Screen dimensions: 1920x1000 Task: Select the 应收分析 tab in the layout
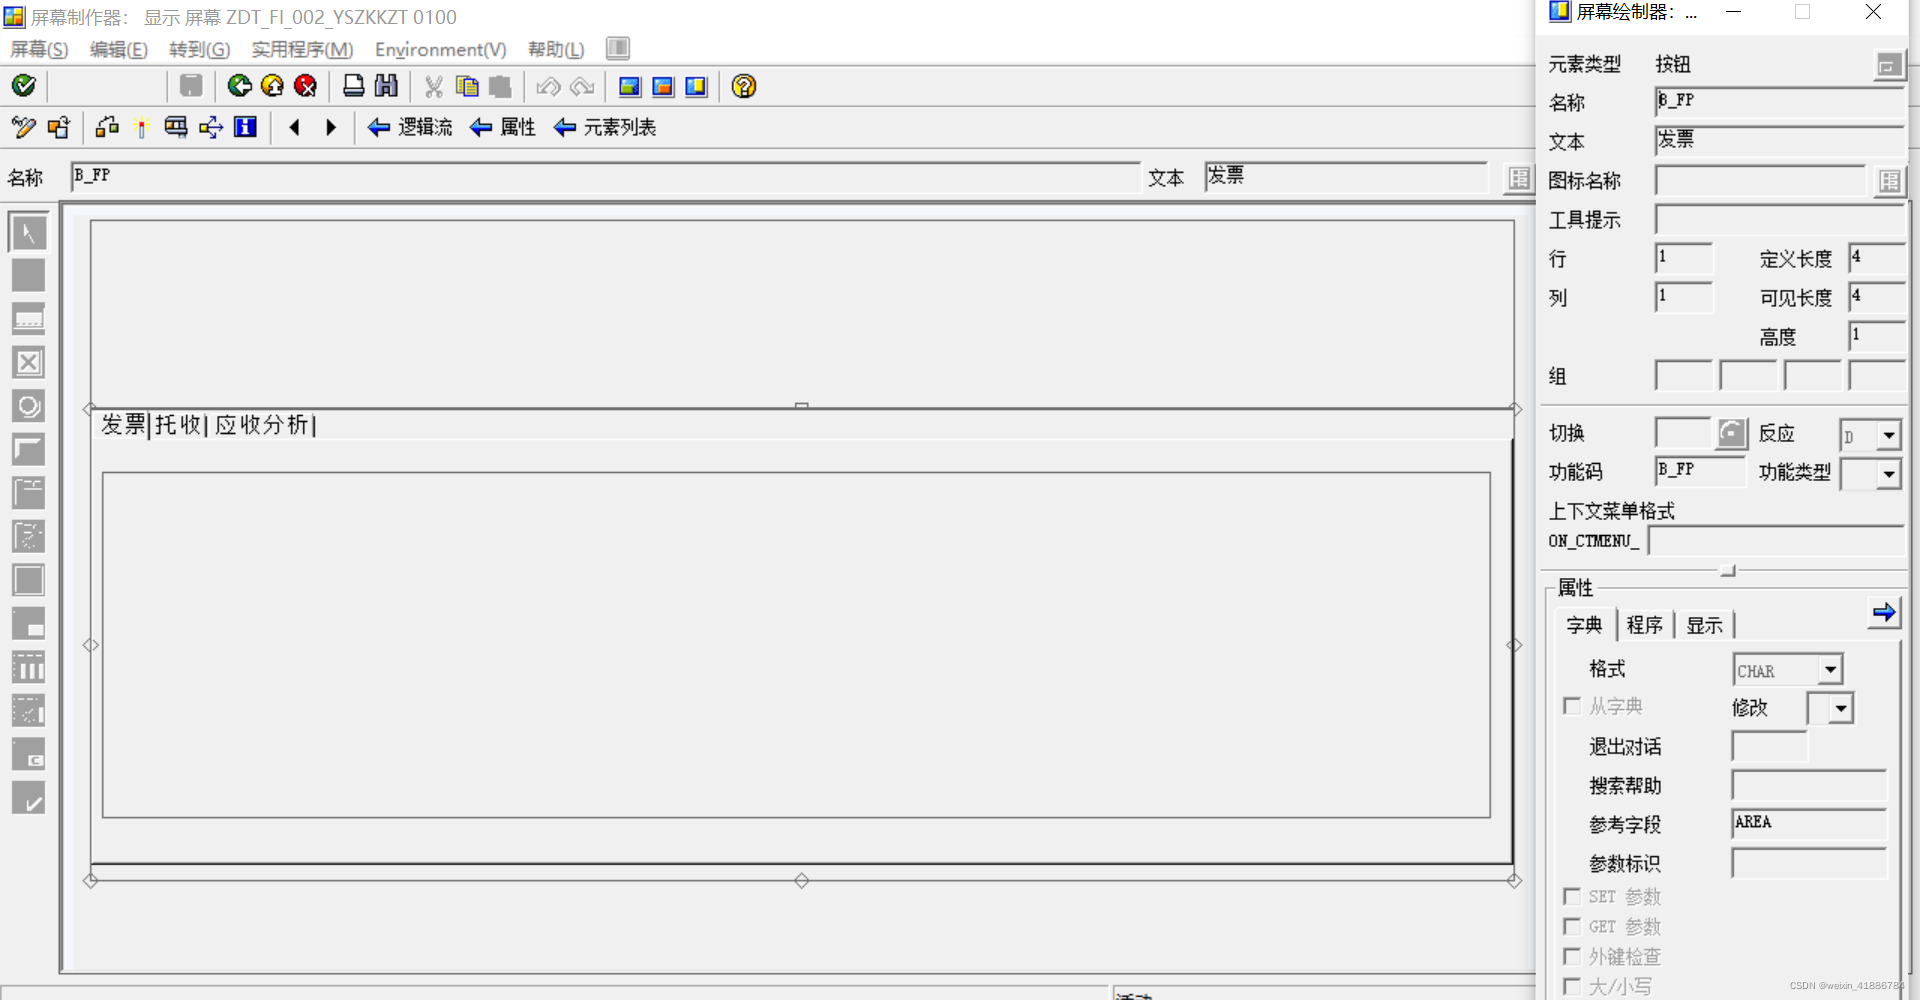click(262, 425)
